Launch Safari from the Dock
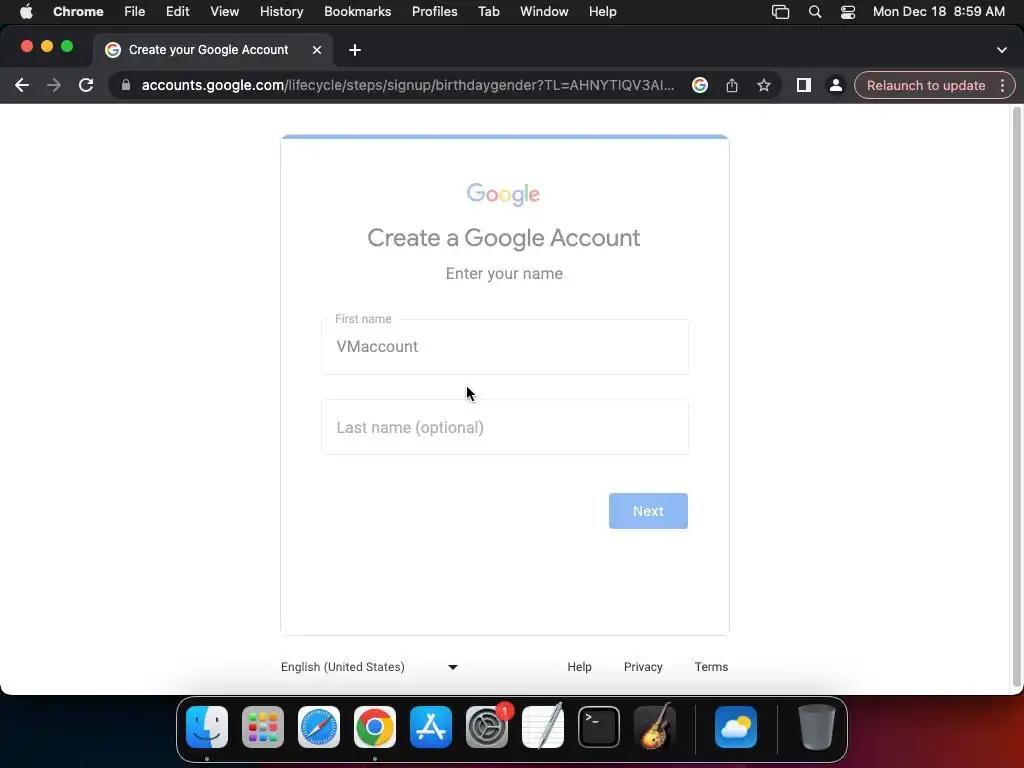This screenshot has width=1024, height=768. click(x=319, y=727)
